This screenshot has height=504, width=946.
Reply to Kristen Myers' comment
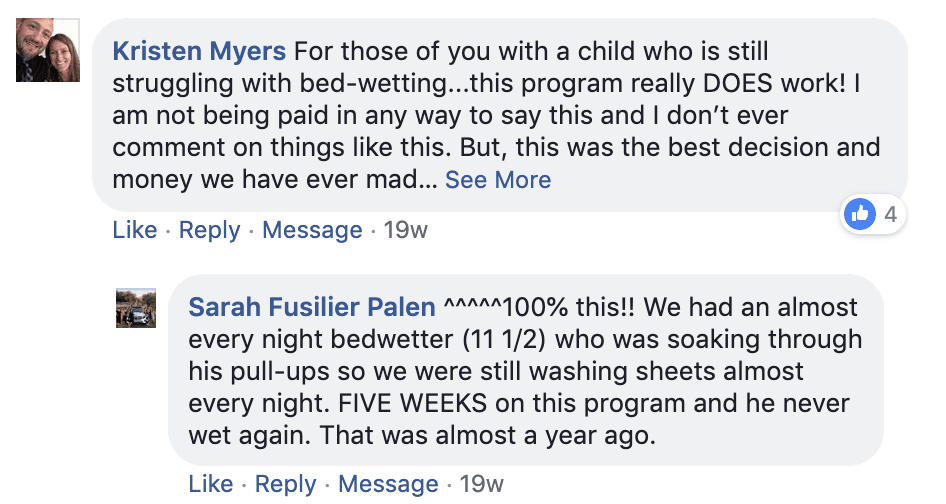(209, 230)
